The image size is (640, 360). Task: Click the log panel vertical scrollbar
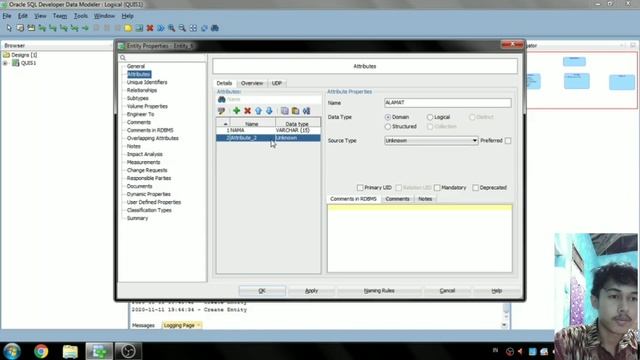(506, 315)
